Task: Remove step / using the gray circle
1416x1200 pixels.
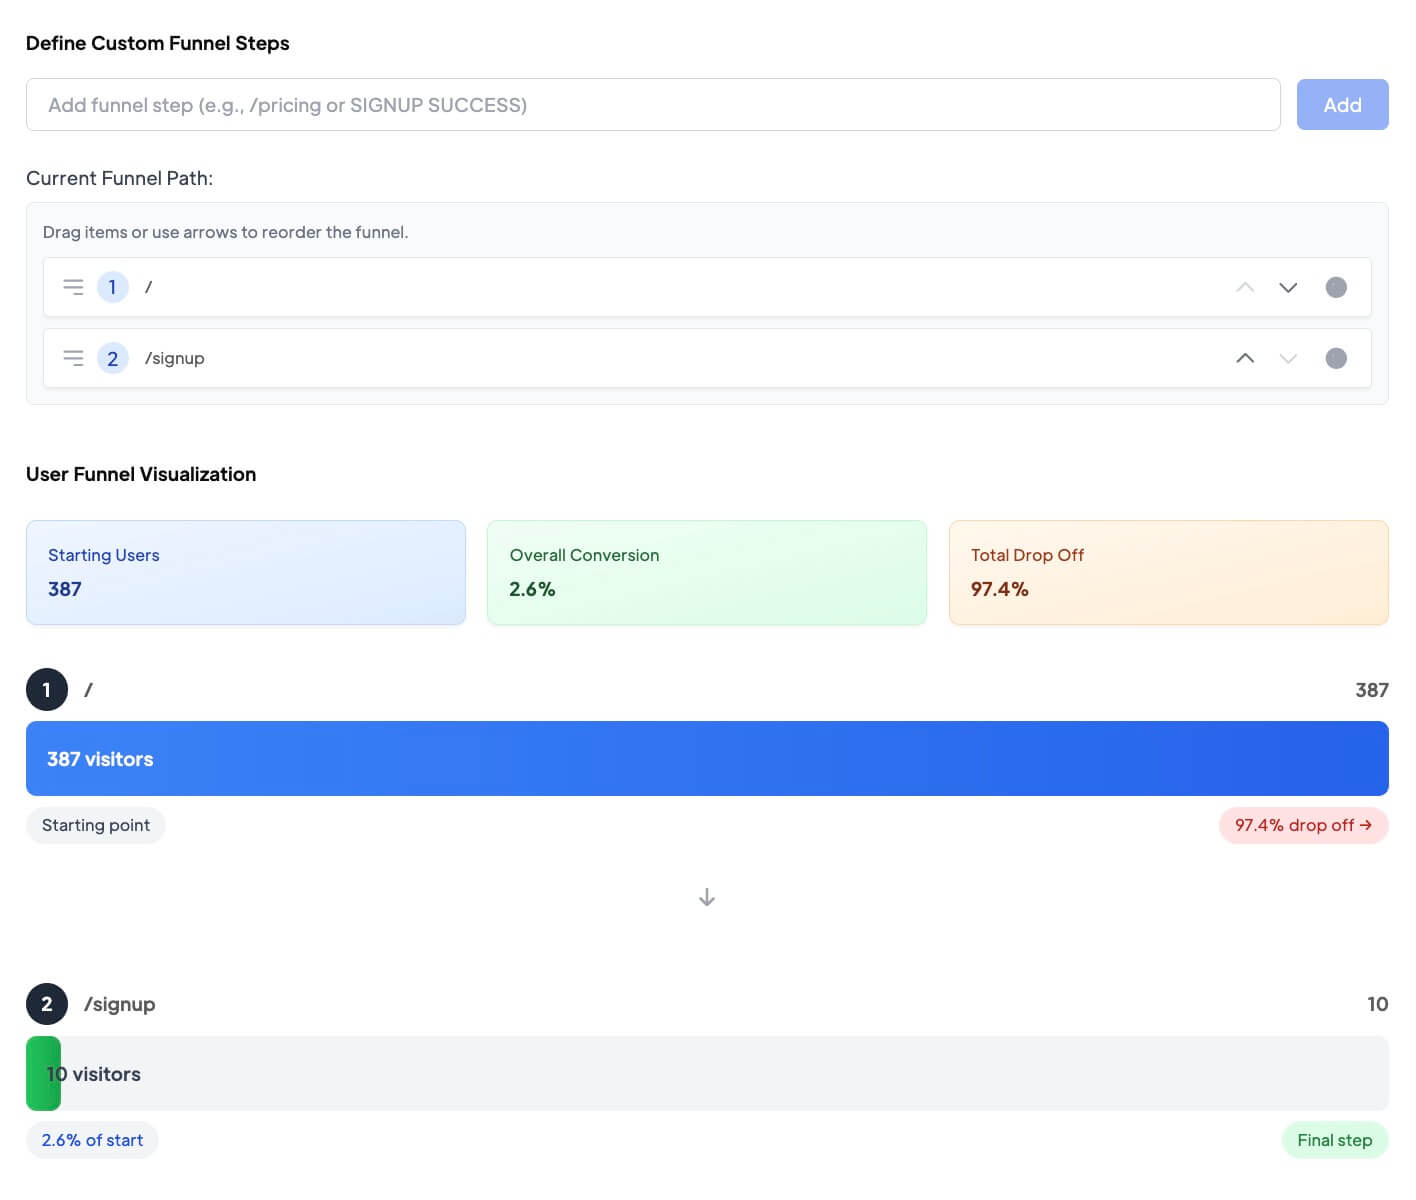Action: [x=1336, y=287]
